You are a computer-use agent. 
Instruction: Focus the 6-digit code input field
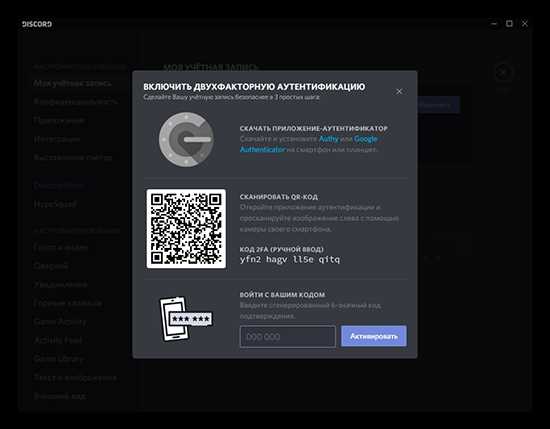click(288, 336)
